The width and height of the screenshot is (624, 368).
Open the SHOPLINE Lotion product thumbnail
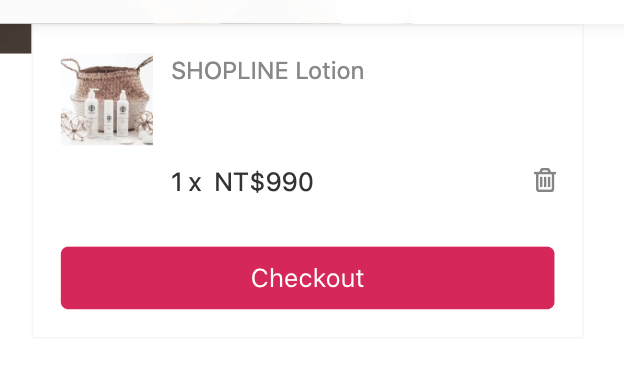point(107,99)
